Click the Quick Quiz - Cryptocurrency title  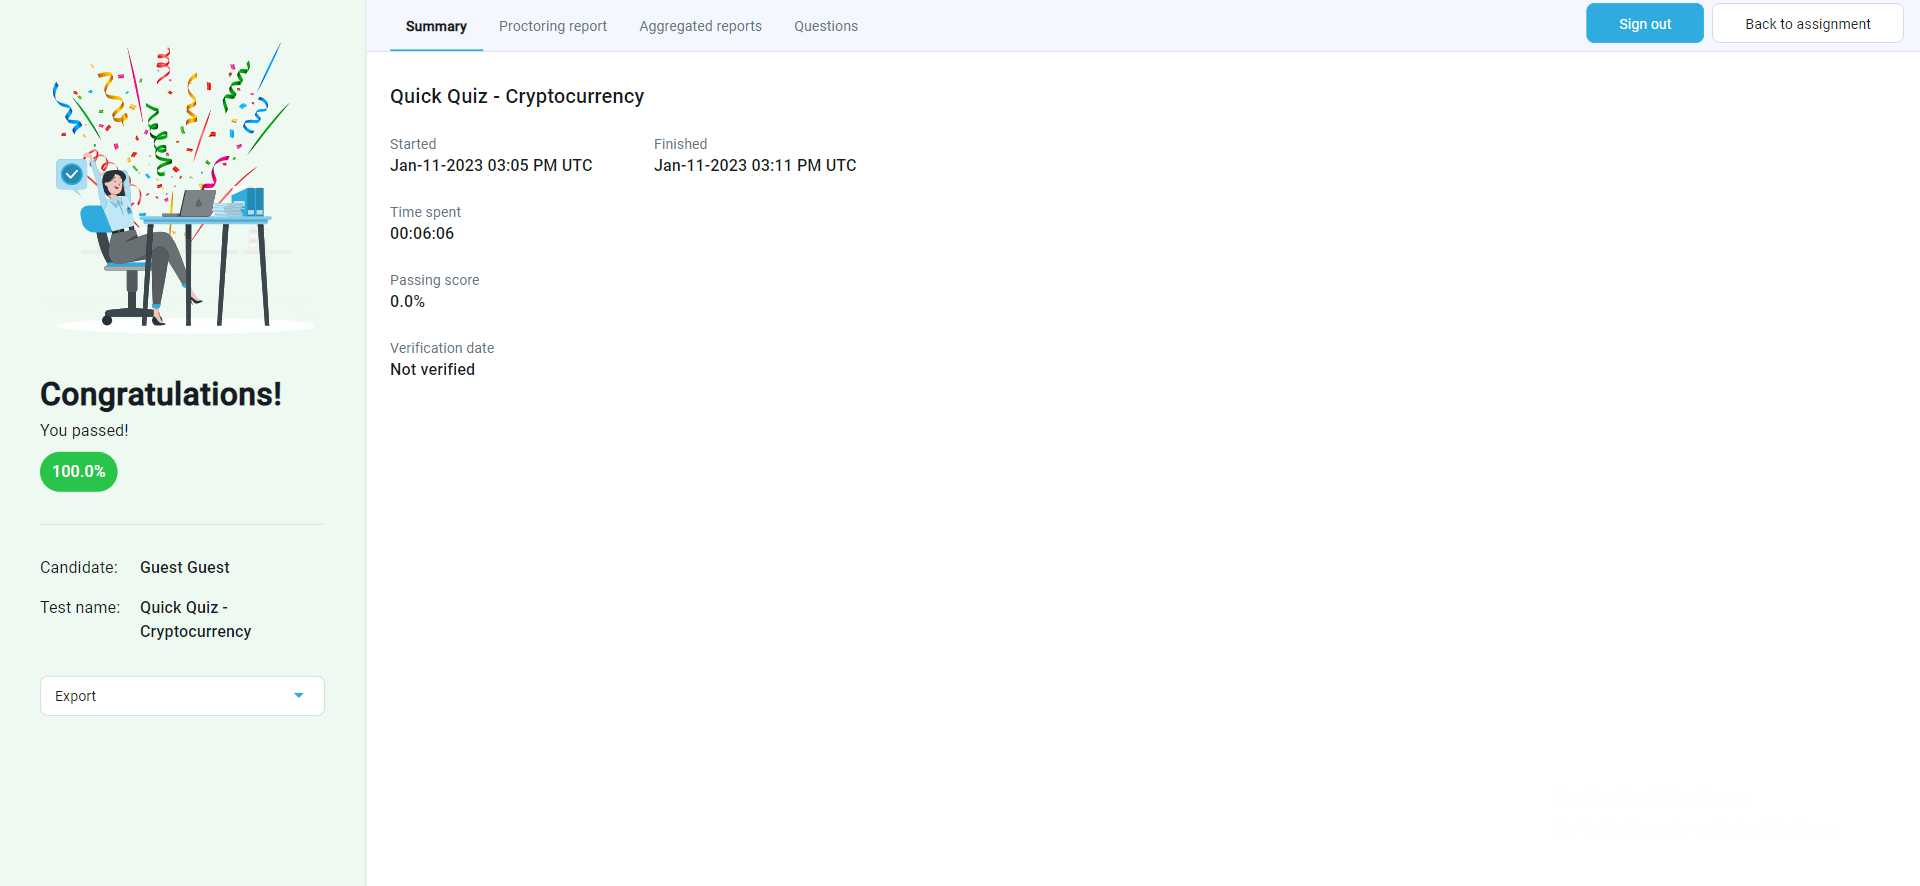tap(517, 97)
